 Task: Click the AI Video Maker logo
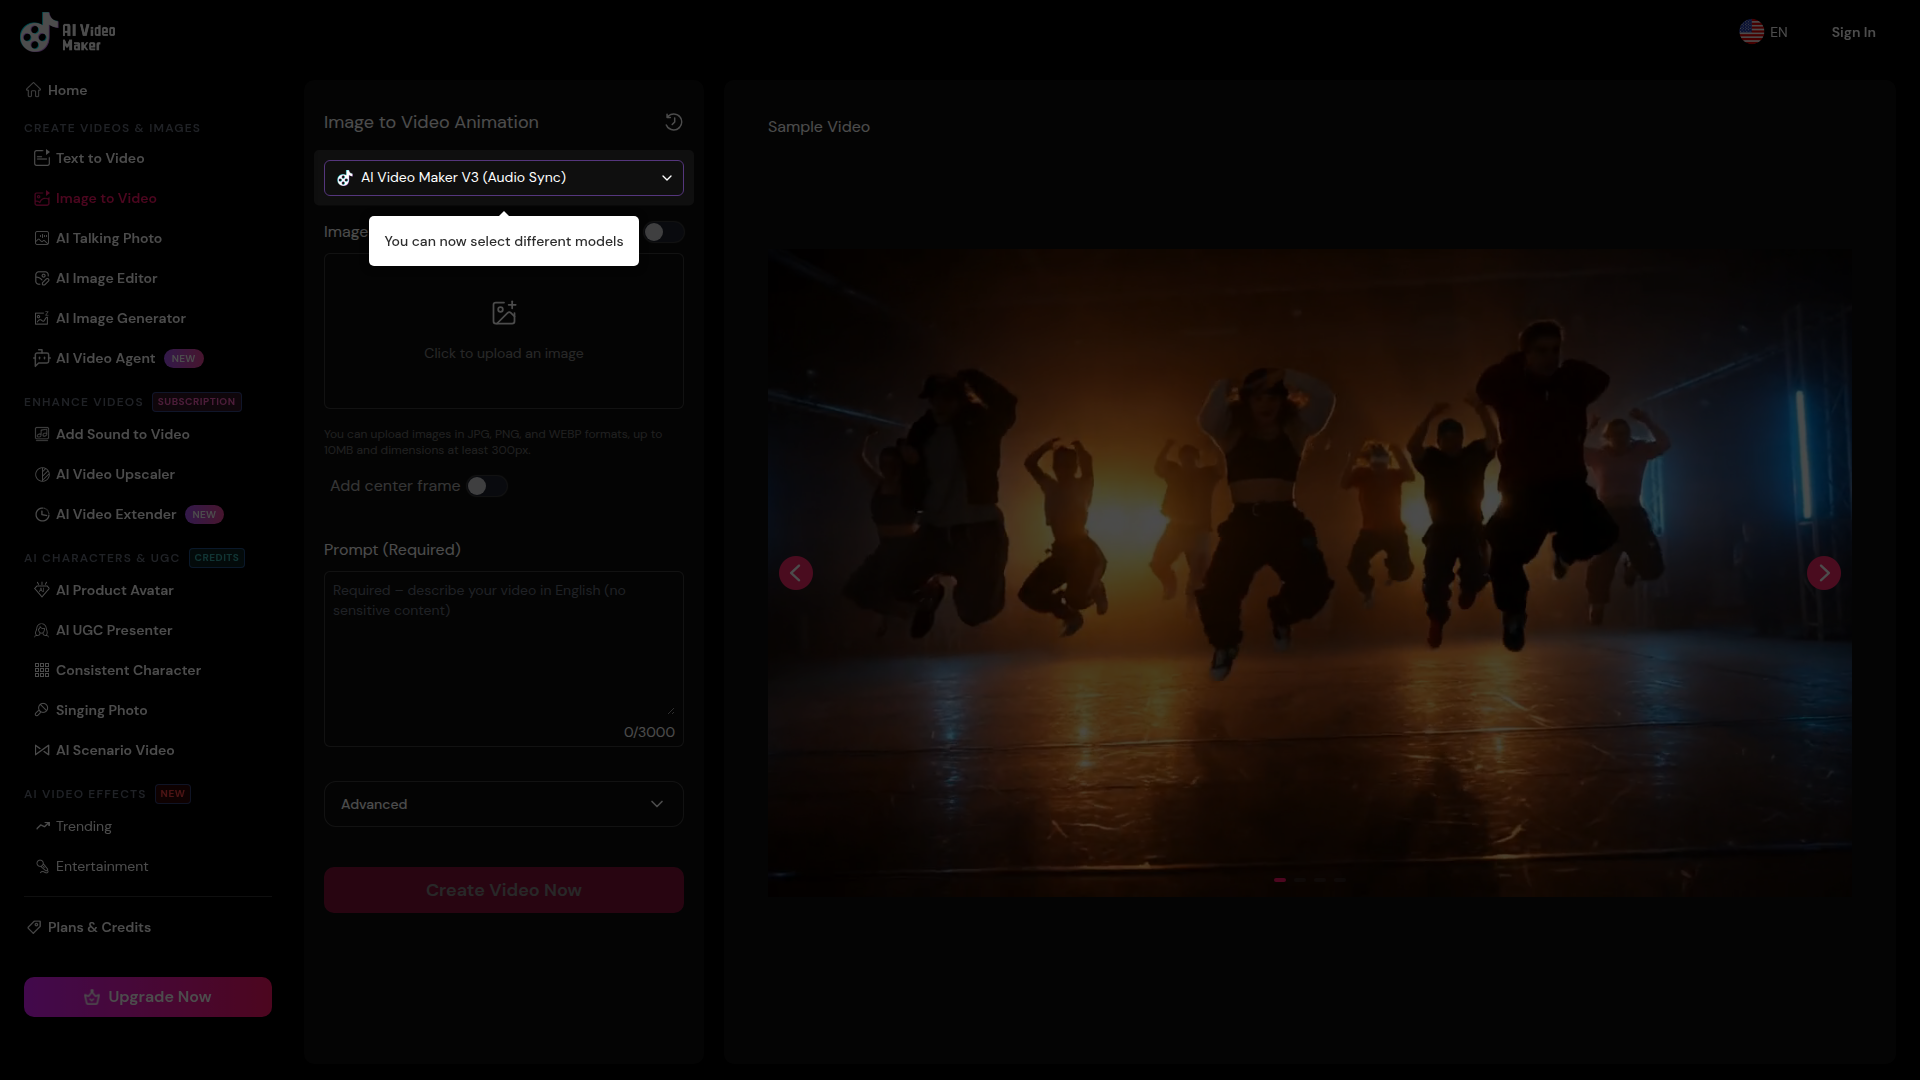(x=68, y=33)
